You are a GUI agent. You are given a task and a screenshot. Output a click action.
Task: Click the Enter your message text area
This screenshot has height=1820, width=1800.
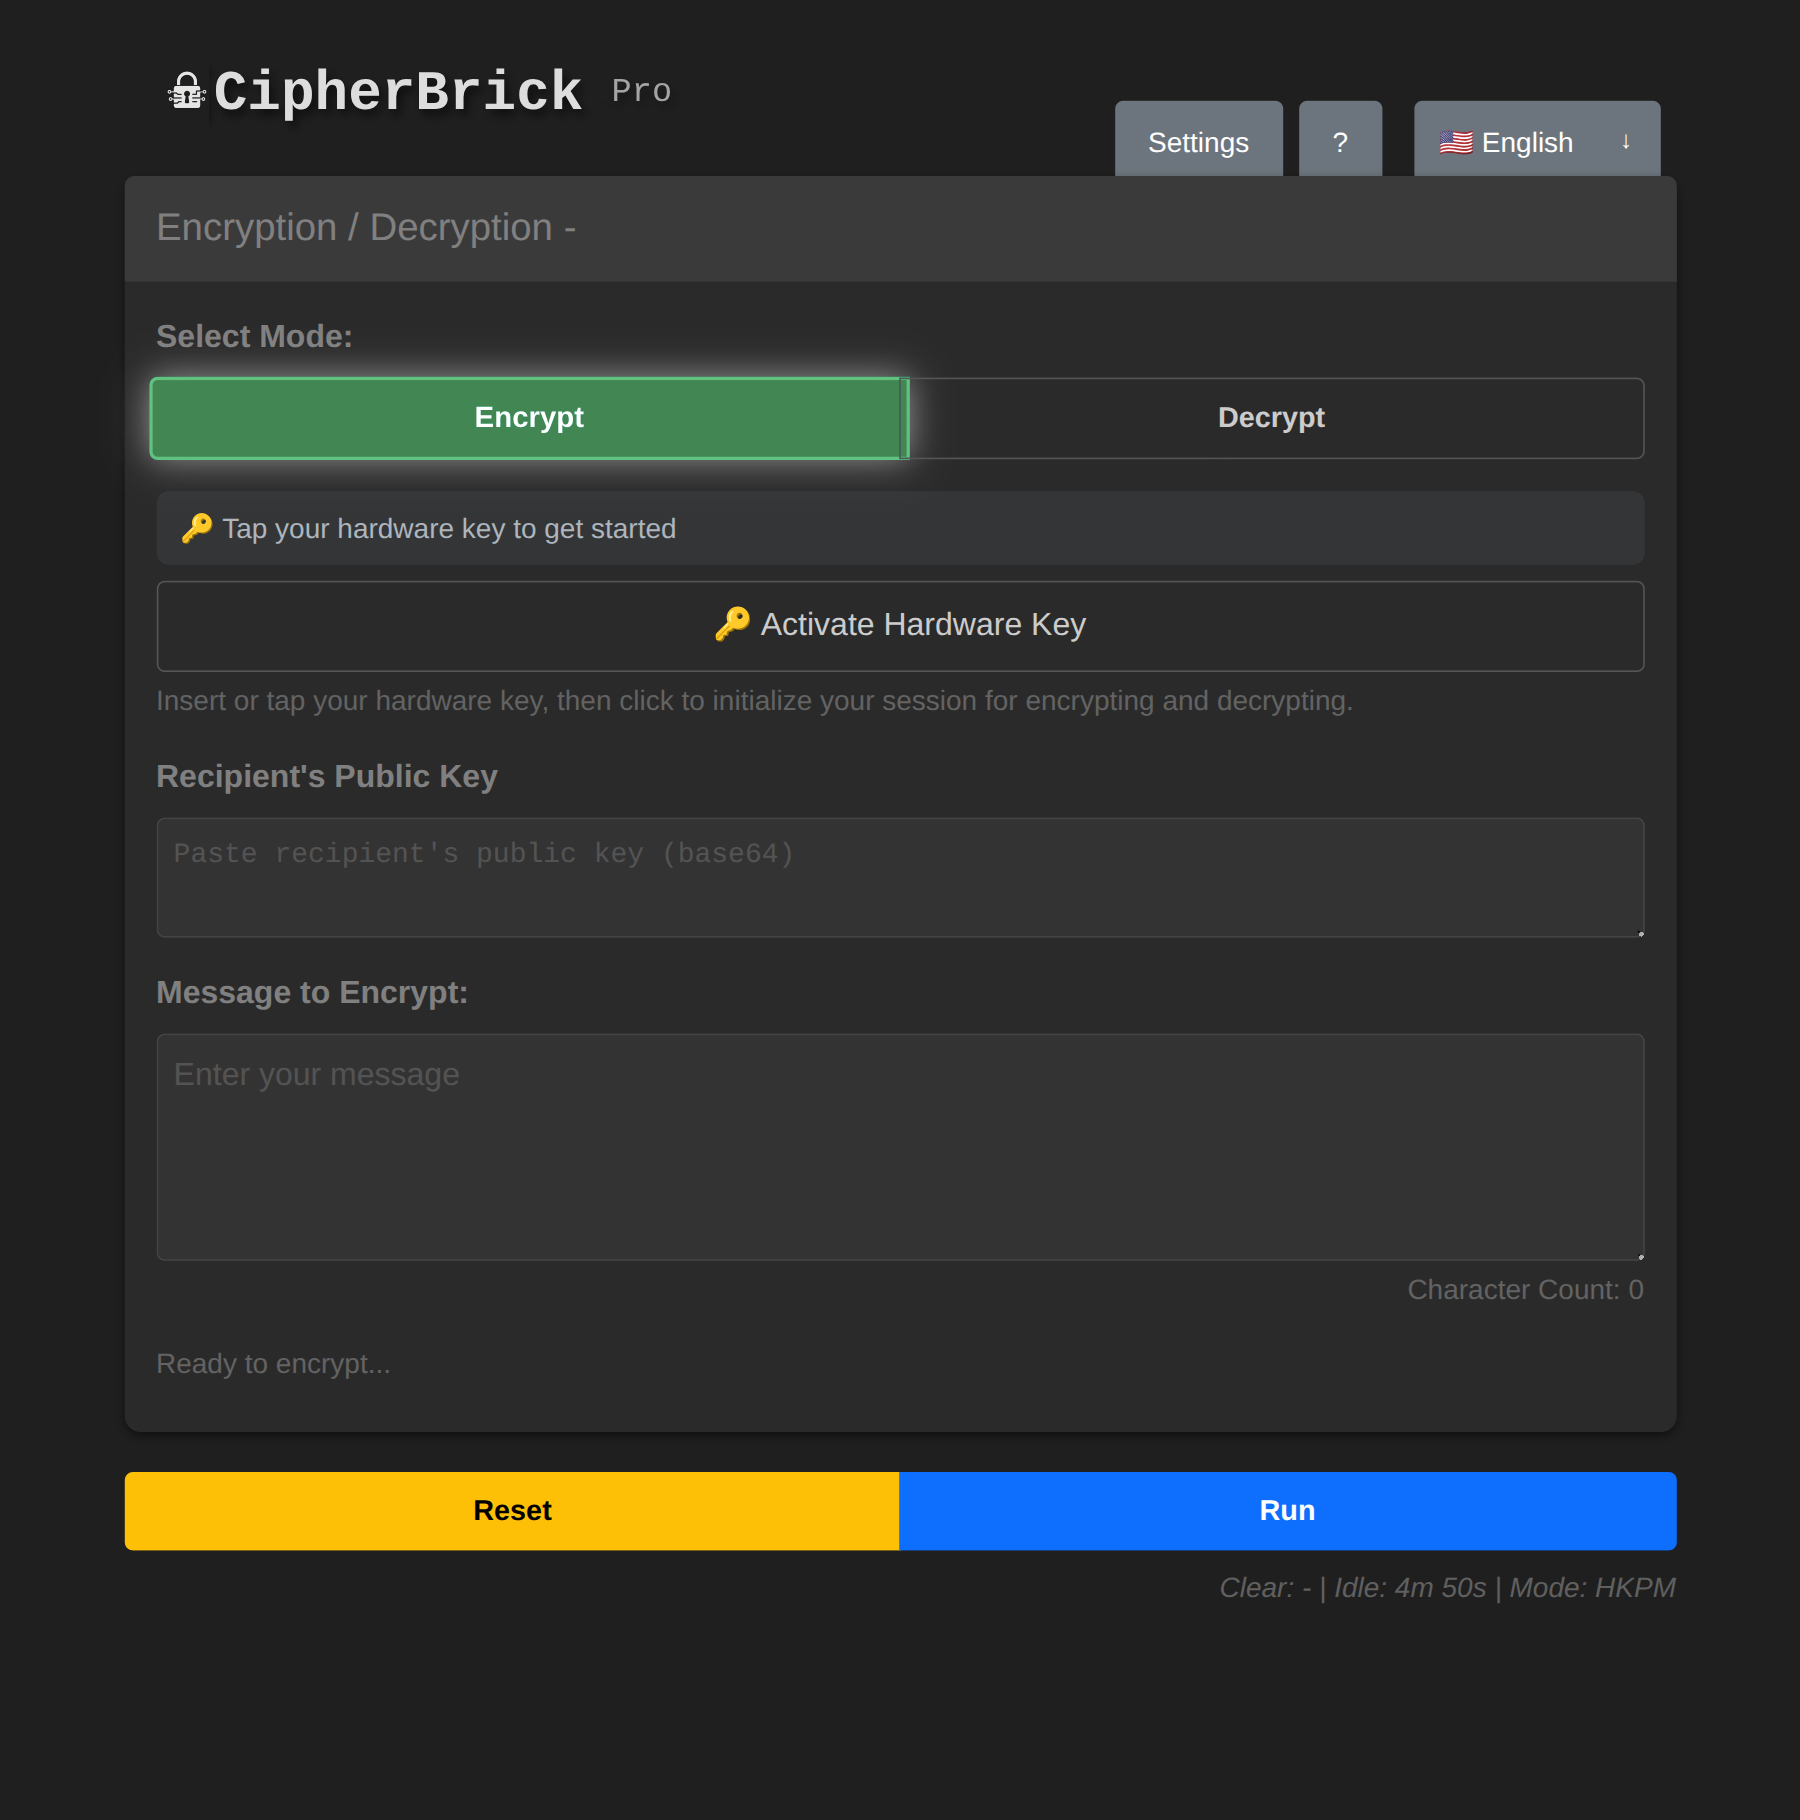coord(900,1145)
